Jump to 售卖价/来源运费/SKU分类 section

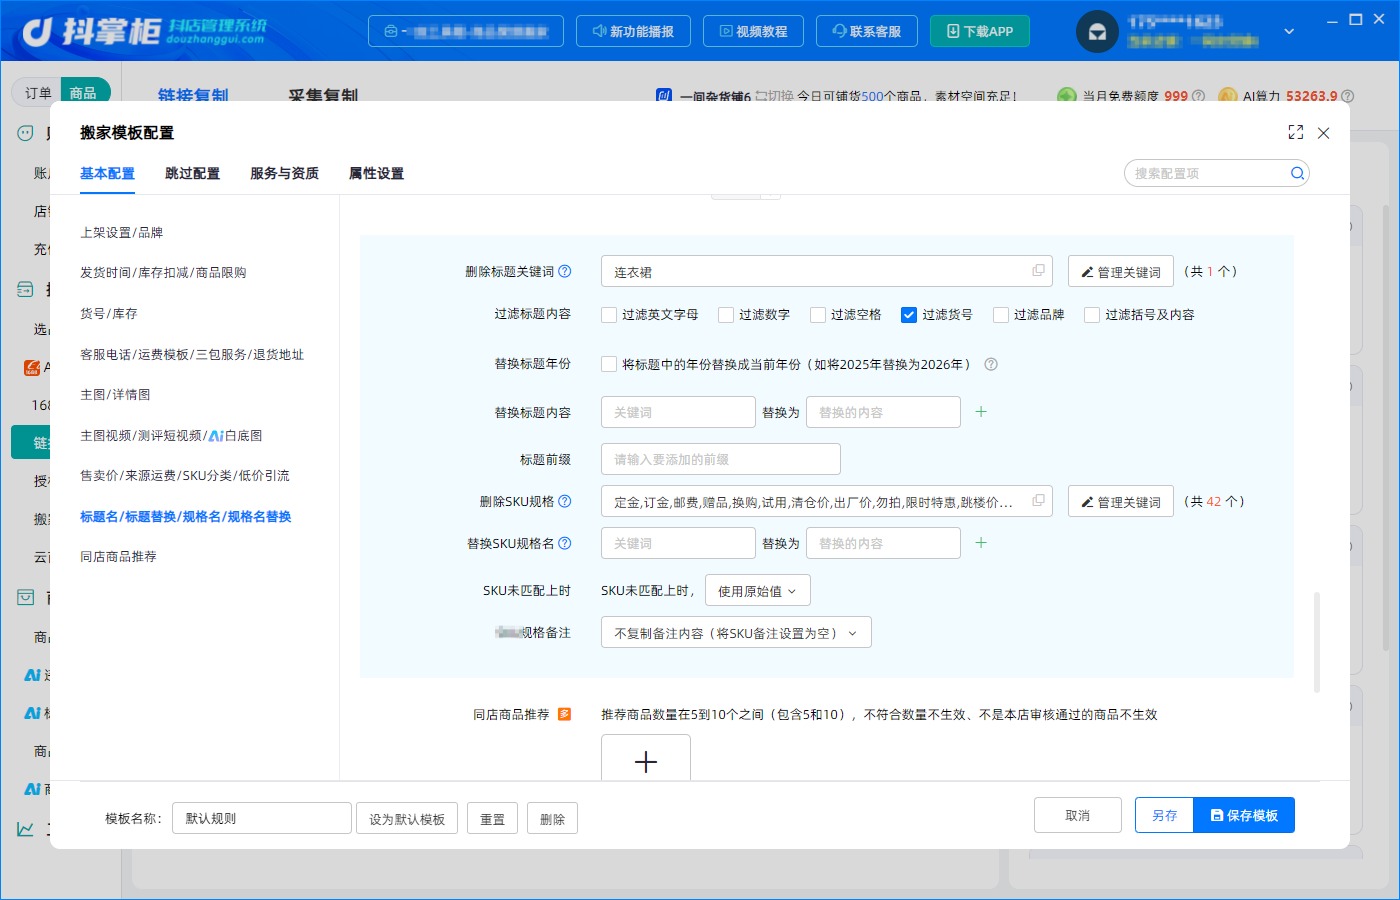pos(185,475)
